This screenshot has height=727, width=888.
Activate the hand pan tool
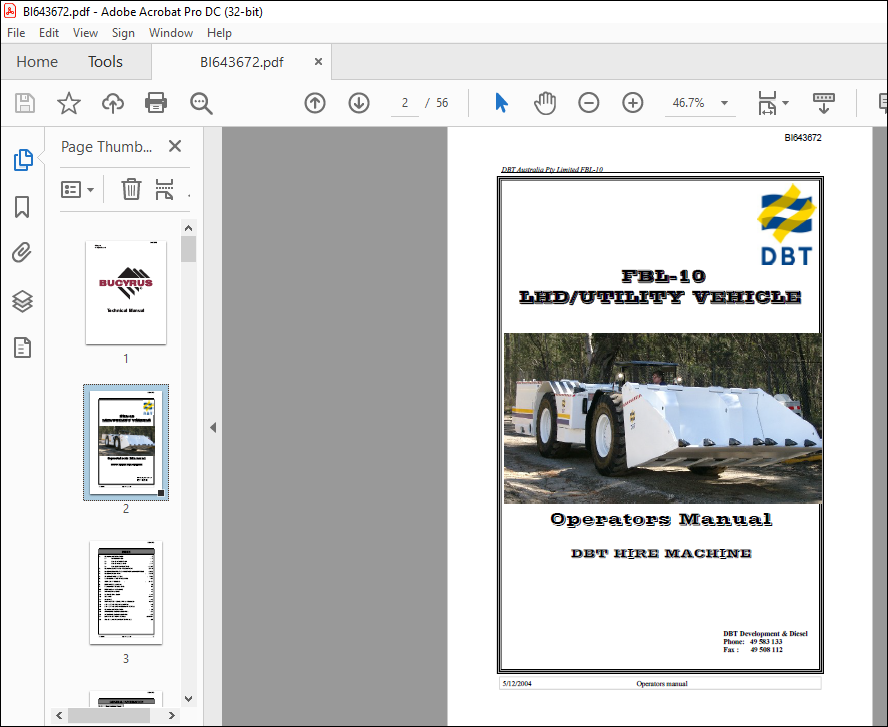click(545, 103)
